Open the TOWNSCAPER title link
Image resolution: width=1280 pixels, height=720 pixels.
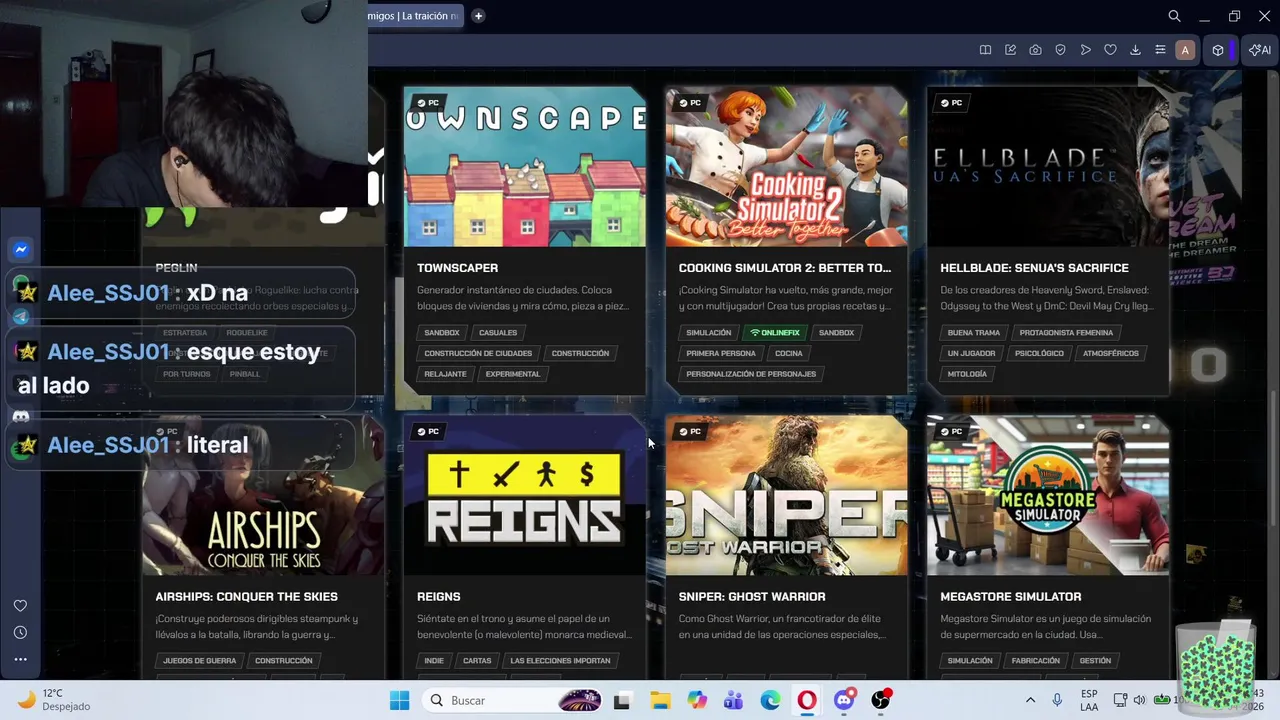[457, 268]
